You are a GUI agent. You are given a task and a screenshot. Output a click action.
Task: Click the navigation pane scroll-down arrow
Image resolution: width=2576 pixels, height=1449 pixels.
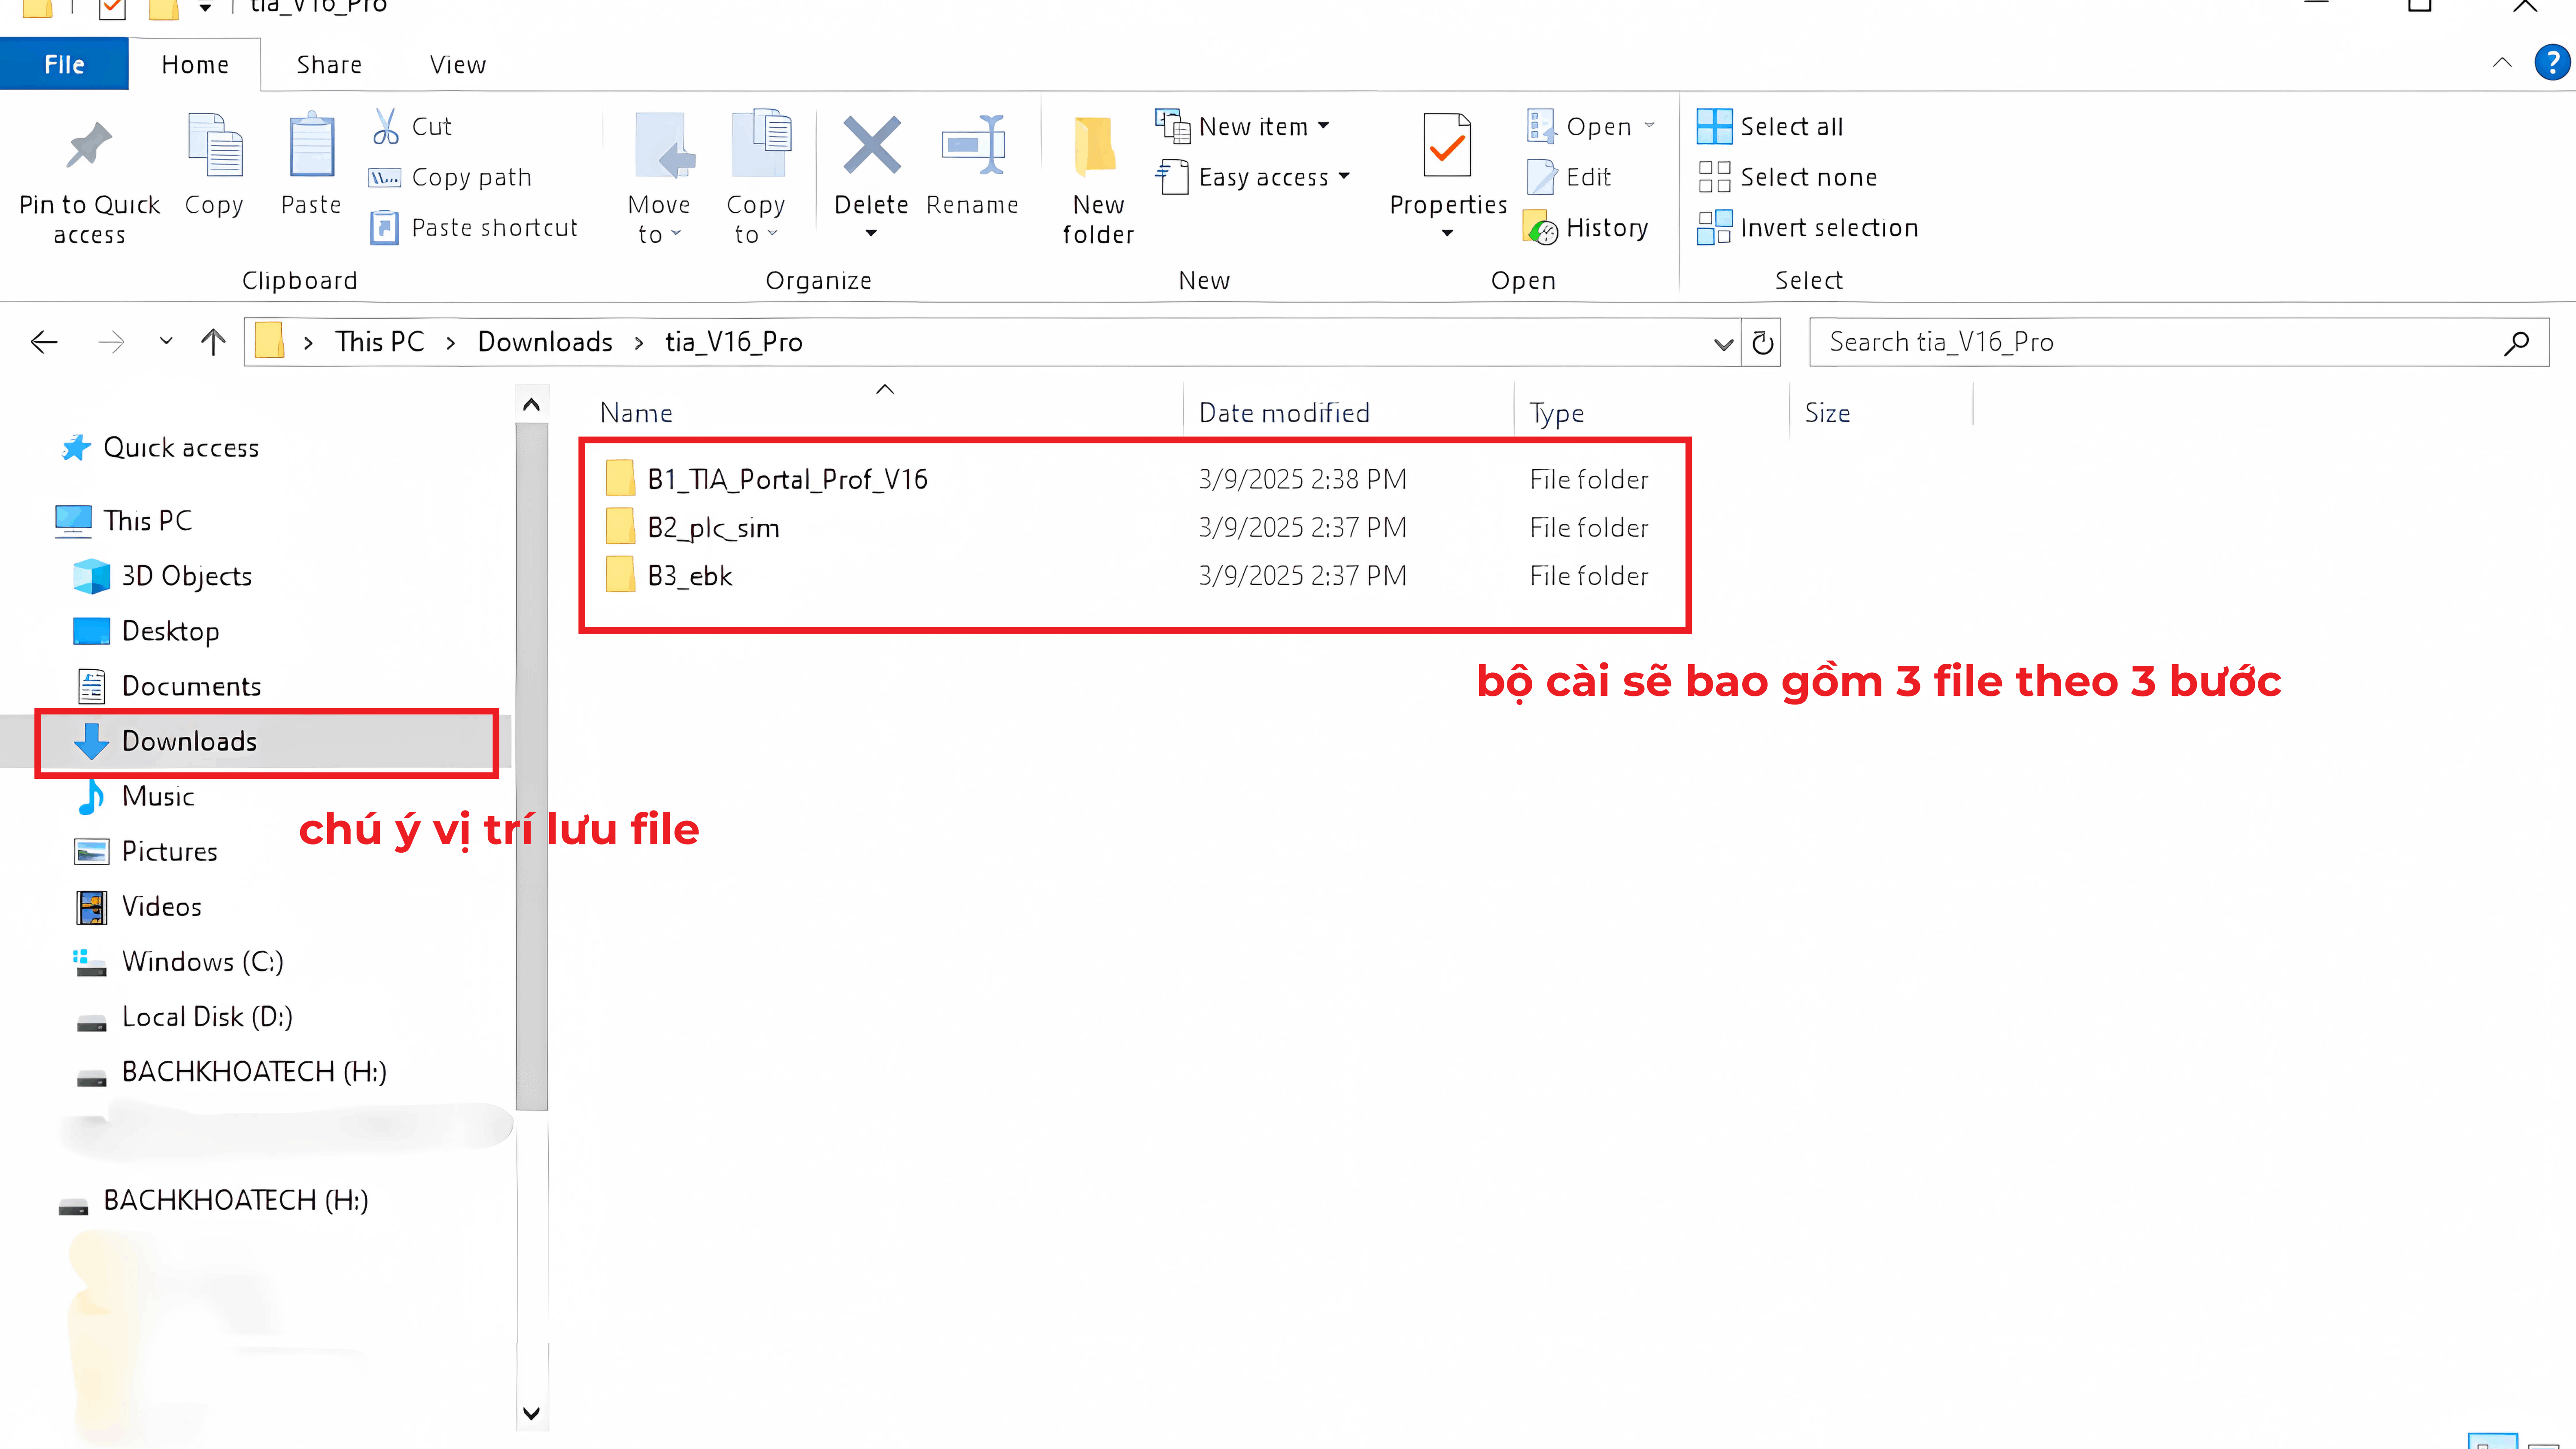pyautogui.click(x=531, y=1413)
